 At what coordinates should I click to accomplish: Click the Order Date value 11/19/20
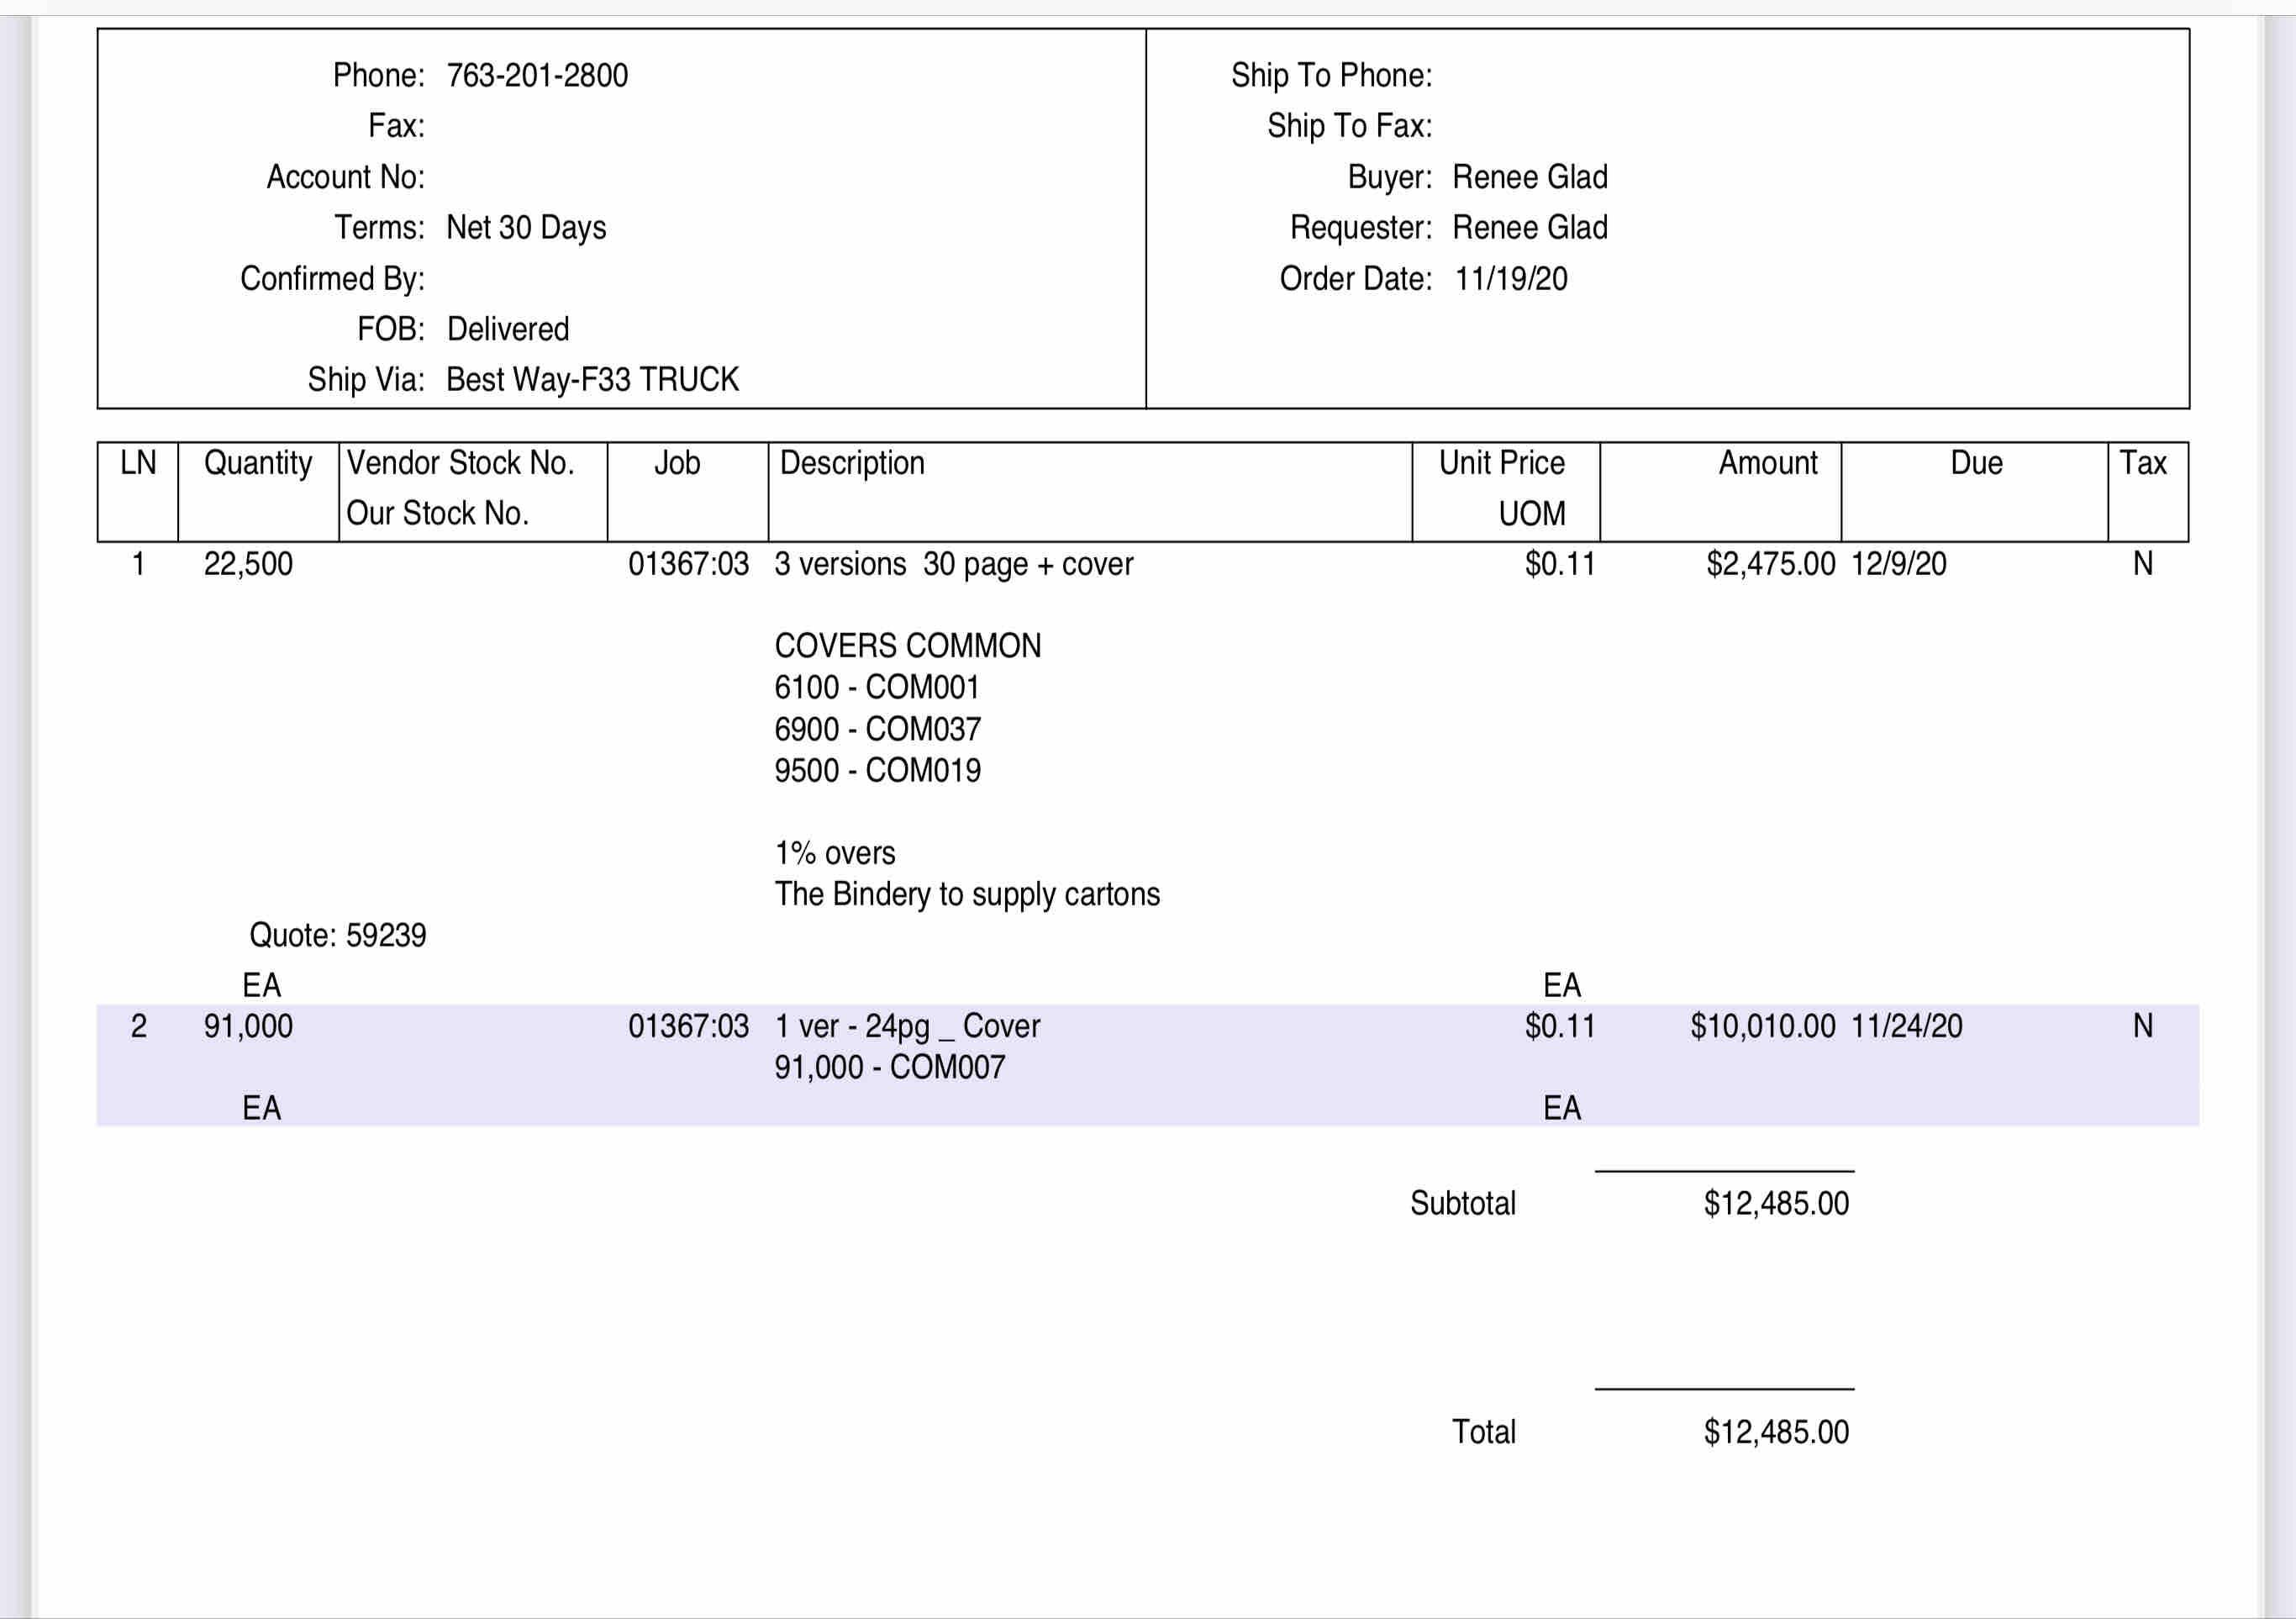pos(1510,279)
